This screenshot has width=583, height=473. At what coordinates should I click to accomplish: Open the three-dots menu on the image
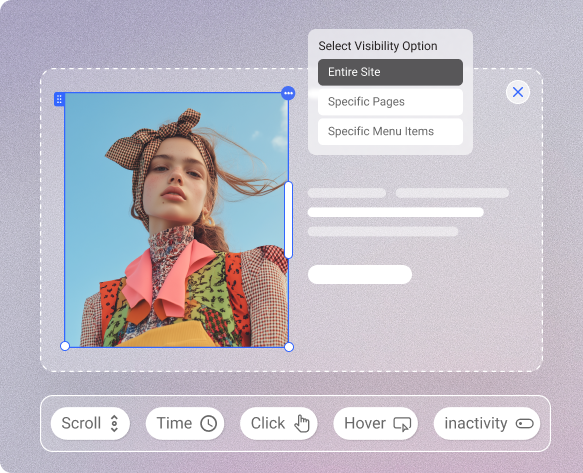(x=288, y=93)
